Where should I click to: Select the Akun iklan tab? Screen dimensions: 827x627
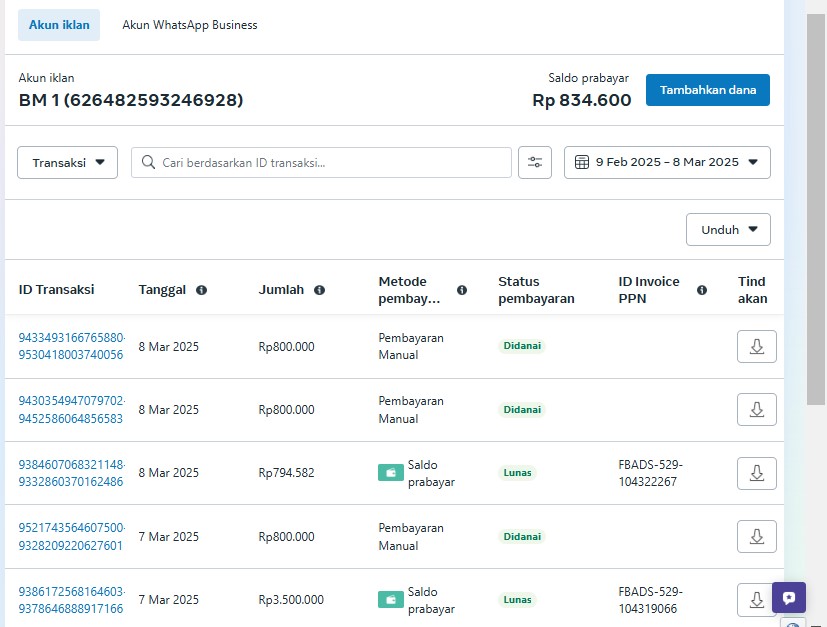[59, 25]
